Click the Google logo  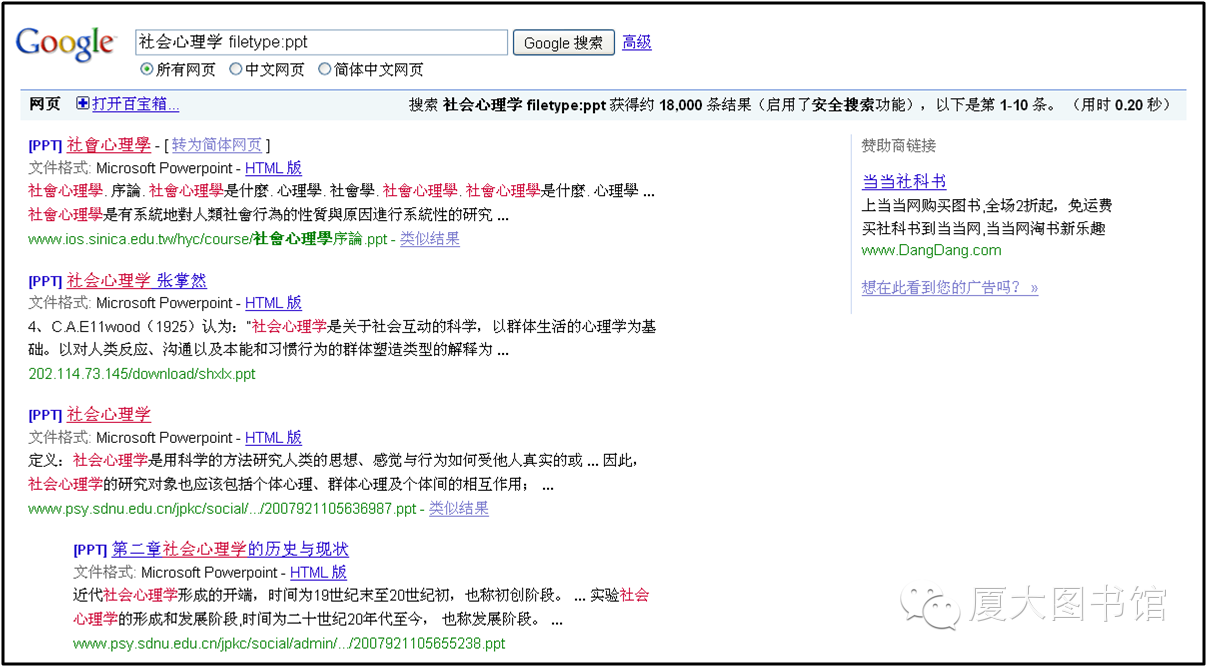point(65,43)
